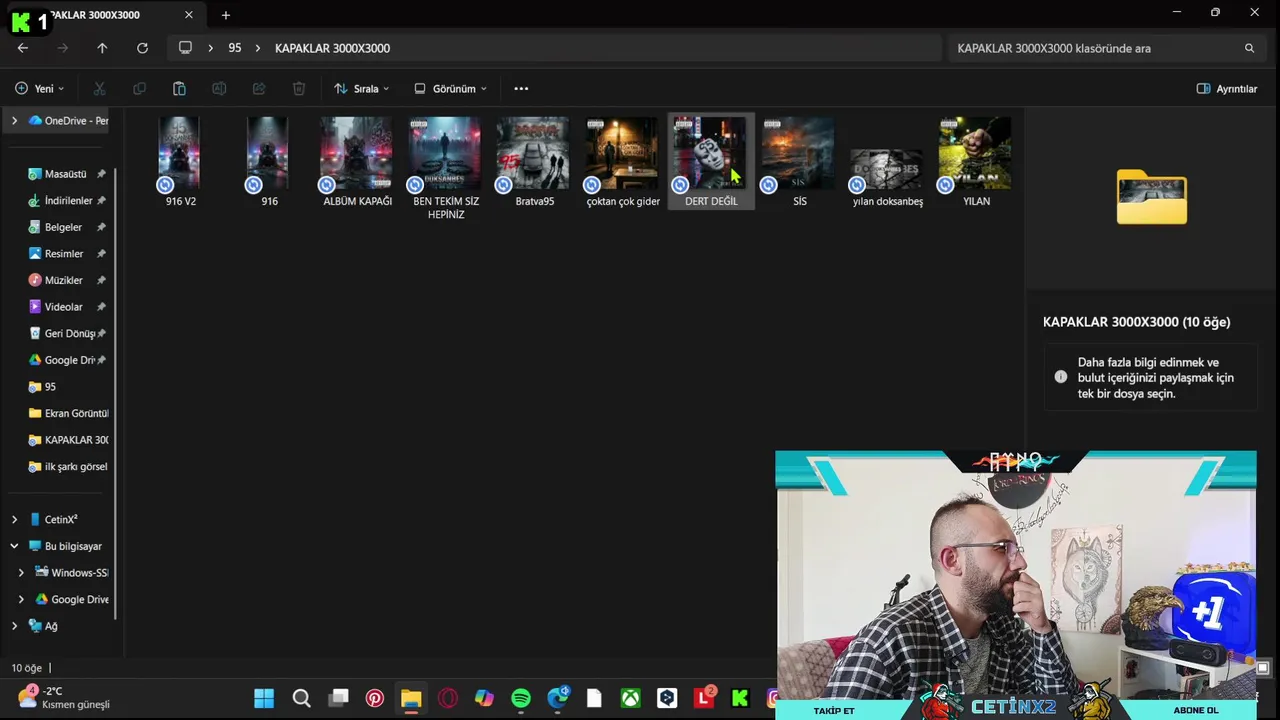Click the PC monitor icon in address bar
This screenshot has width=1280, height=720.
point(185,48)
